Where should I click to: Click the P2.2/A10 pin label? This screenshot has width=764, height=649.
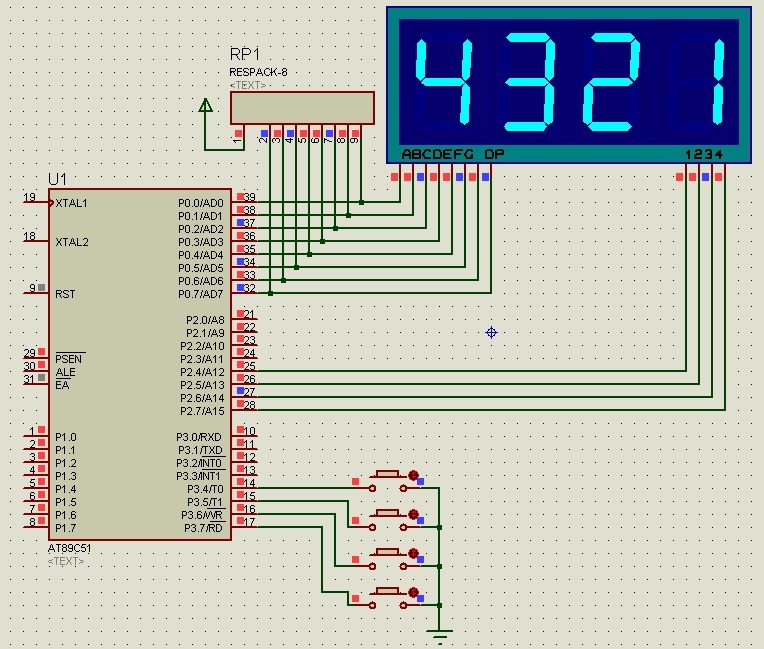(x=202, y=346)
